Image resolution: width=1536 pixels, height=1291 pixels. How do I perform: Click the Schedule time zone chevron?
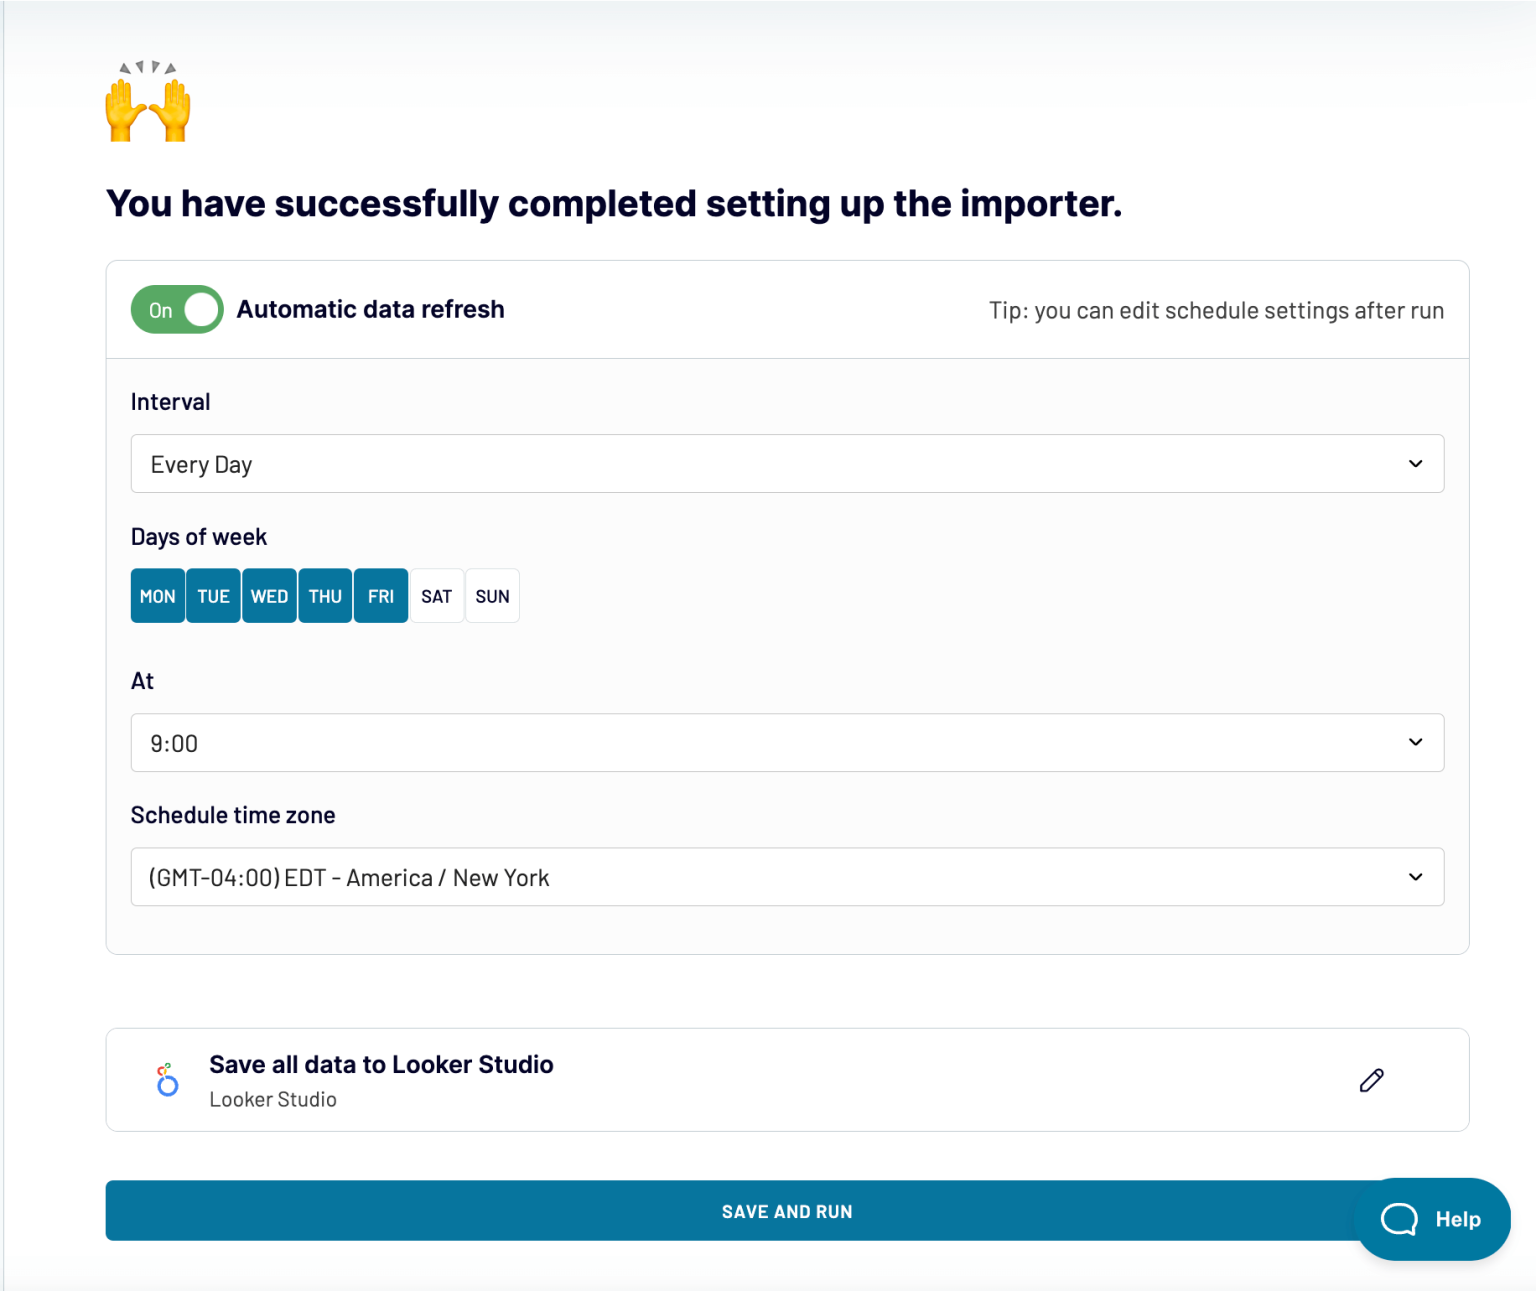(1415, 877)
